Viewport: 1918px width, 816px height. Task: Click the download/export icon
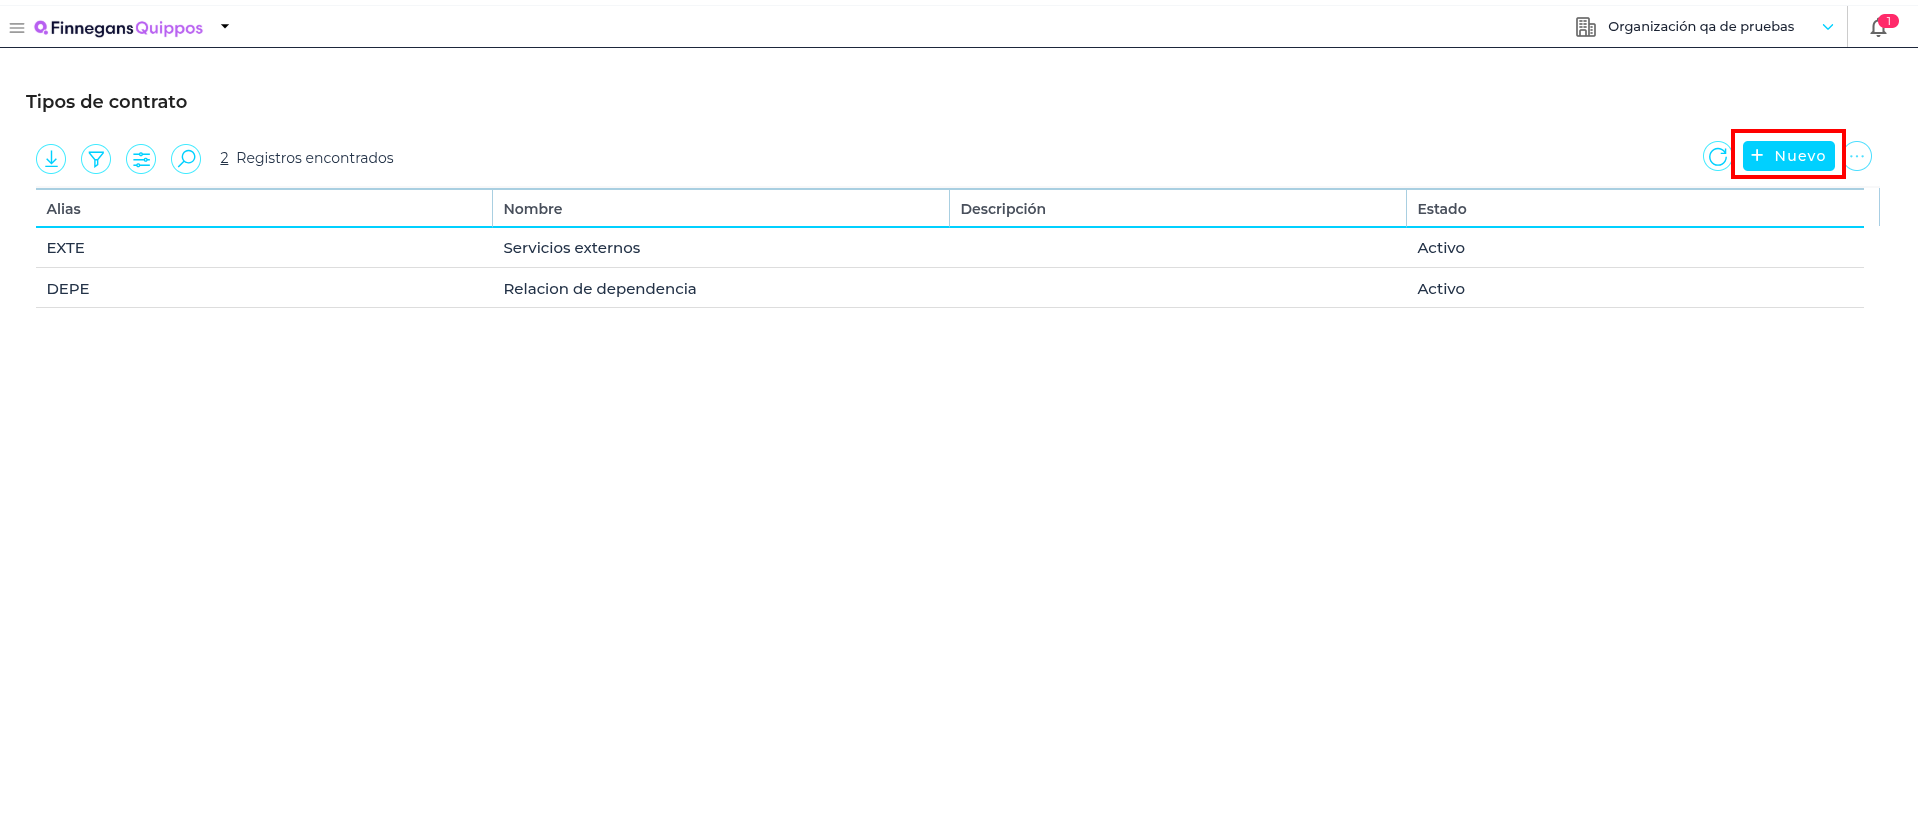tap(51, 159)
